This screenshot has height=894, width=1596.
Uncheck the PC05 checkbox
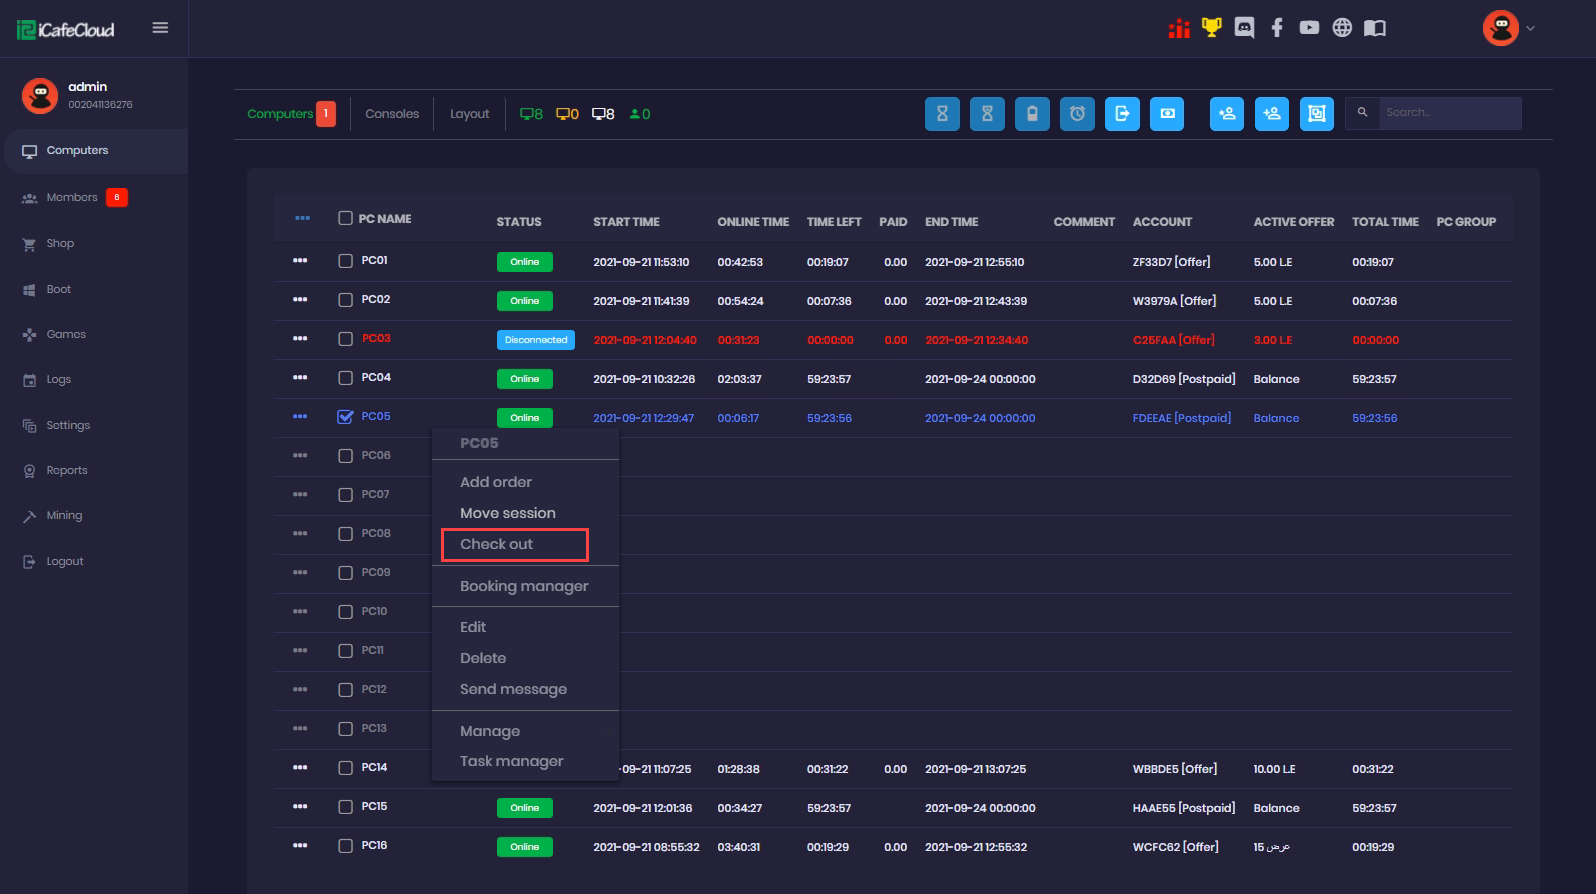[x=345, y=417]
